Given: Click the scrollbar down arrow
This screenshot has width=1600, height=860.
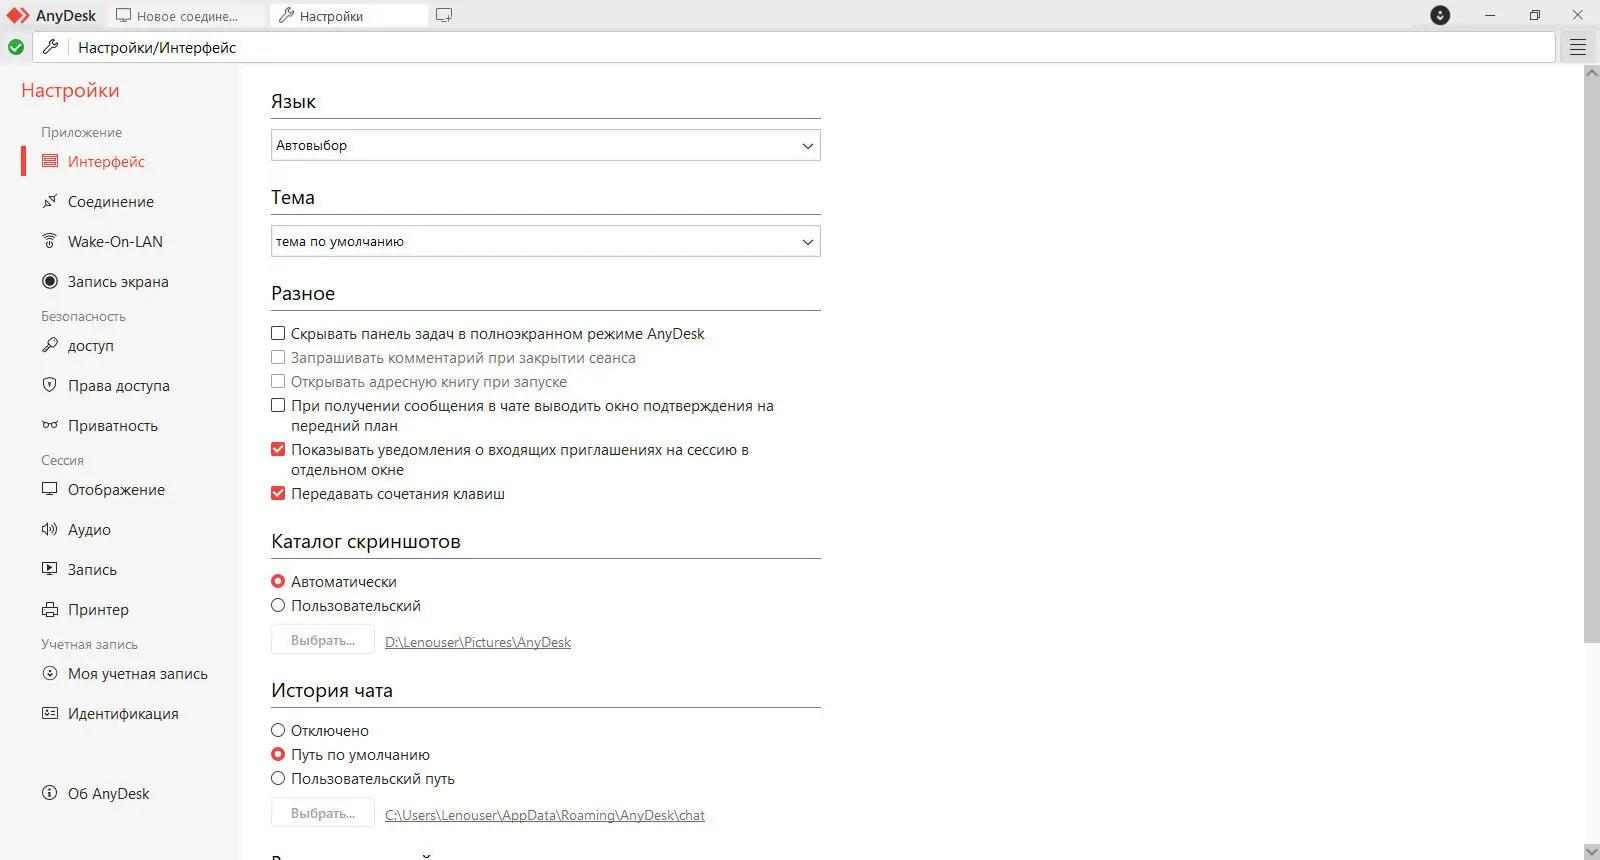Looking at the screenshot, I should tap(1592, 852).
